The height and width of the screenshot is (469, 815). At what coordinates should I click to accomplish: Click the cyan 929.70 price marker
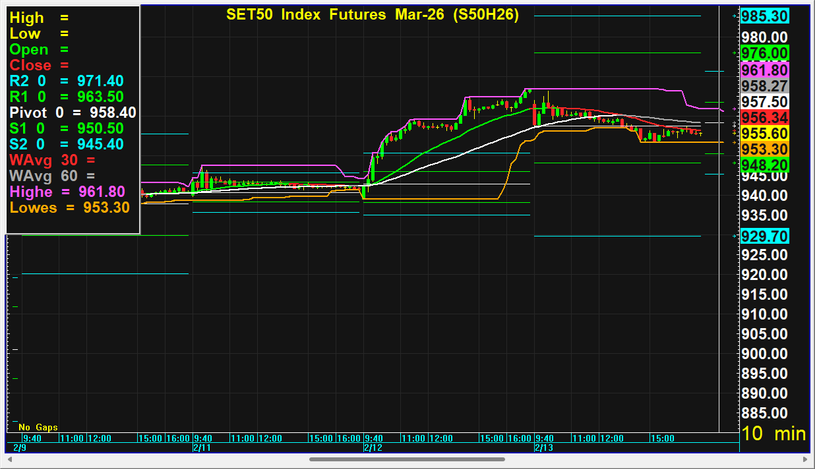[x=765, y=236]
